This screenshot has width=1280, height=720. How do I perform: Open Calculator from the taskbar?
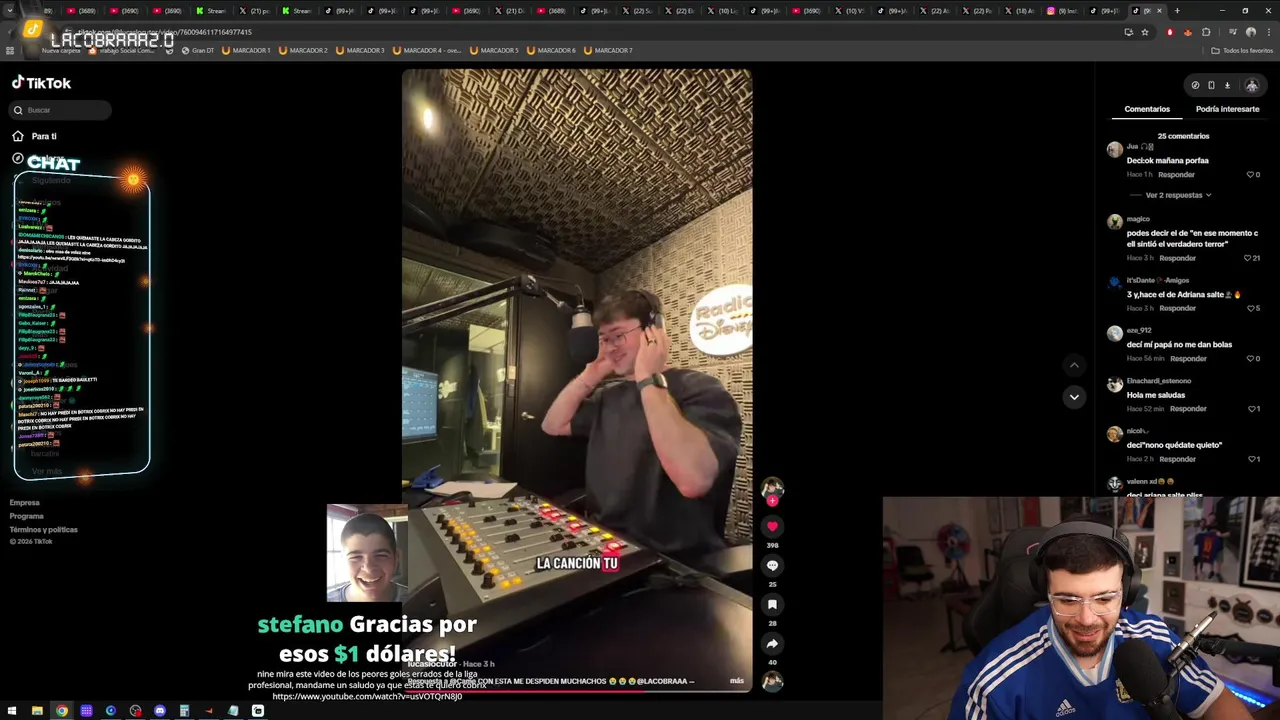coord(184,711)
